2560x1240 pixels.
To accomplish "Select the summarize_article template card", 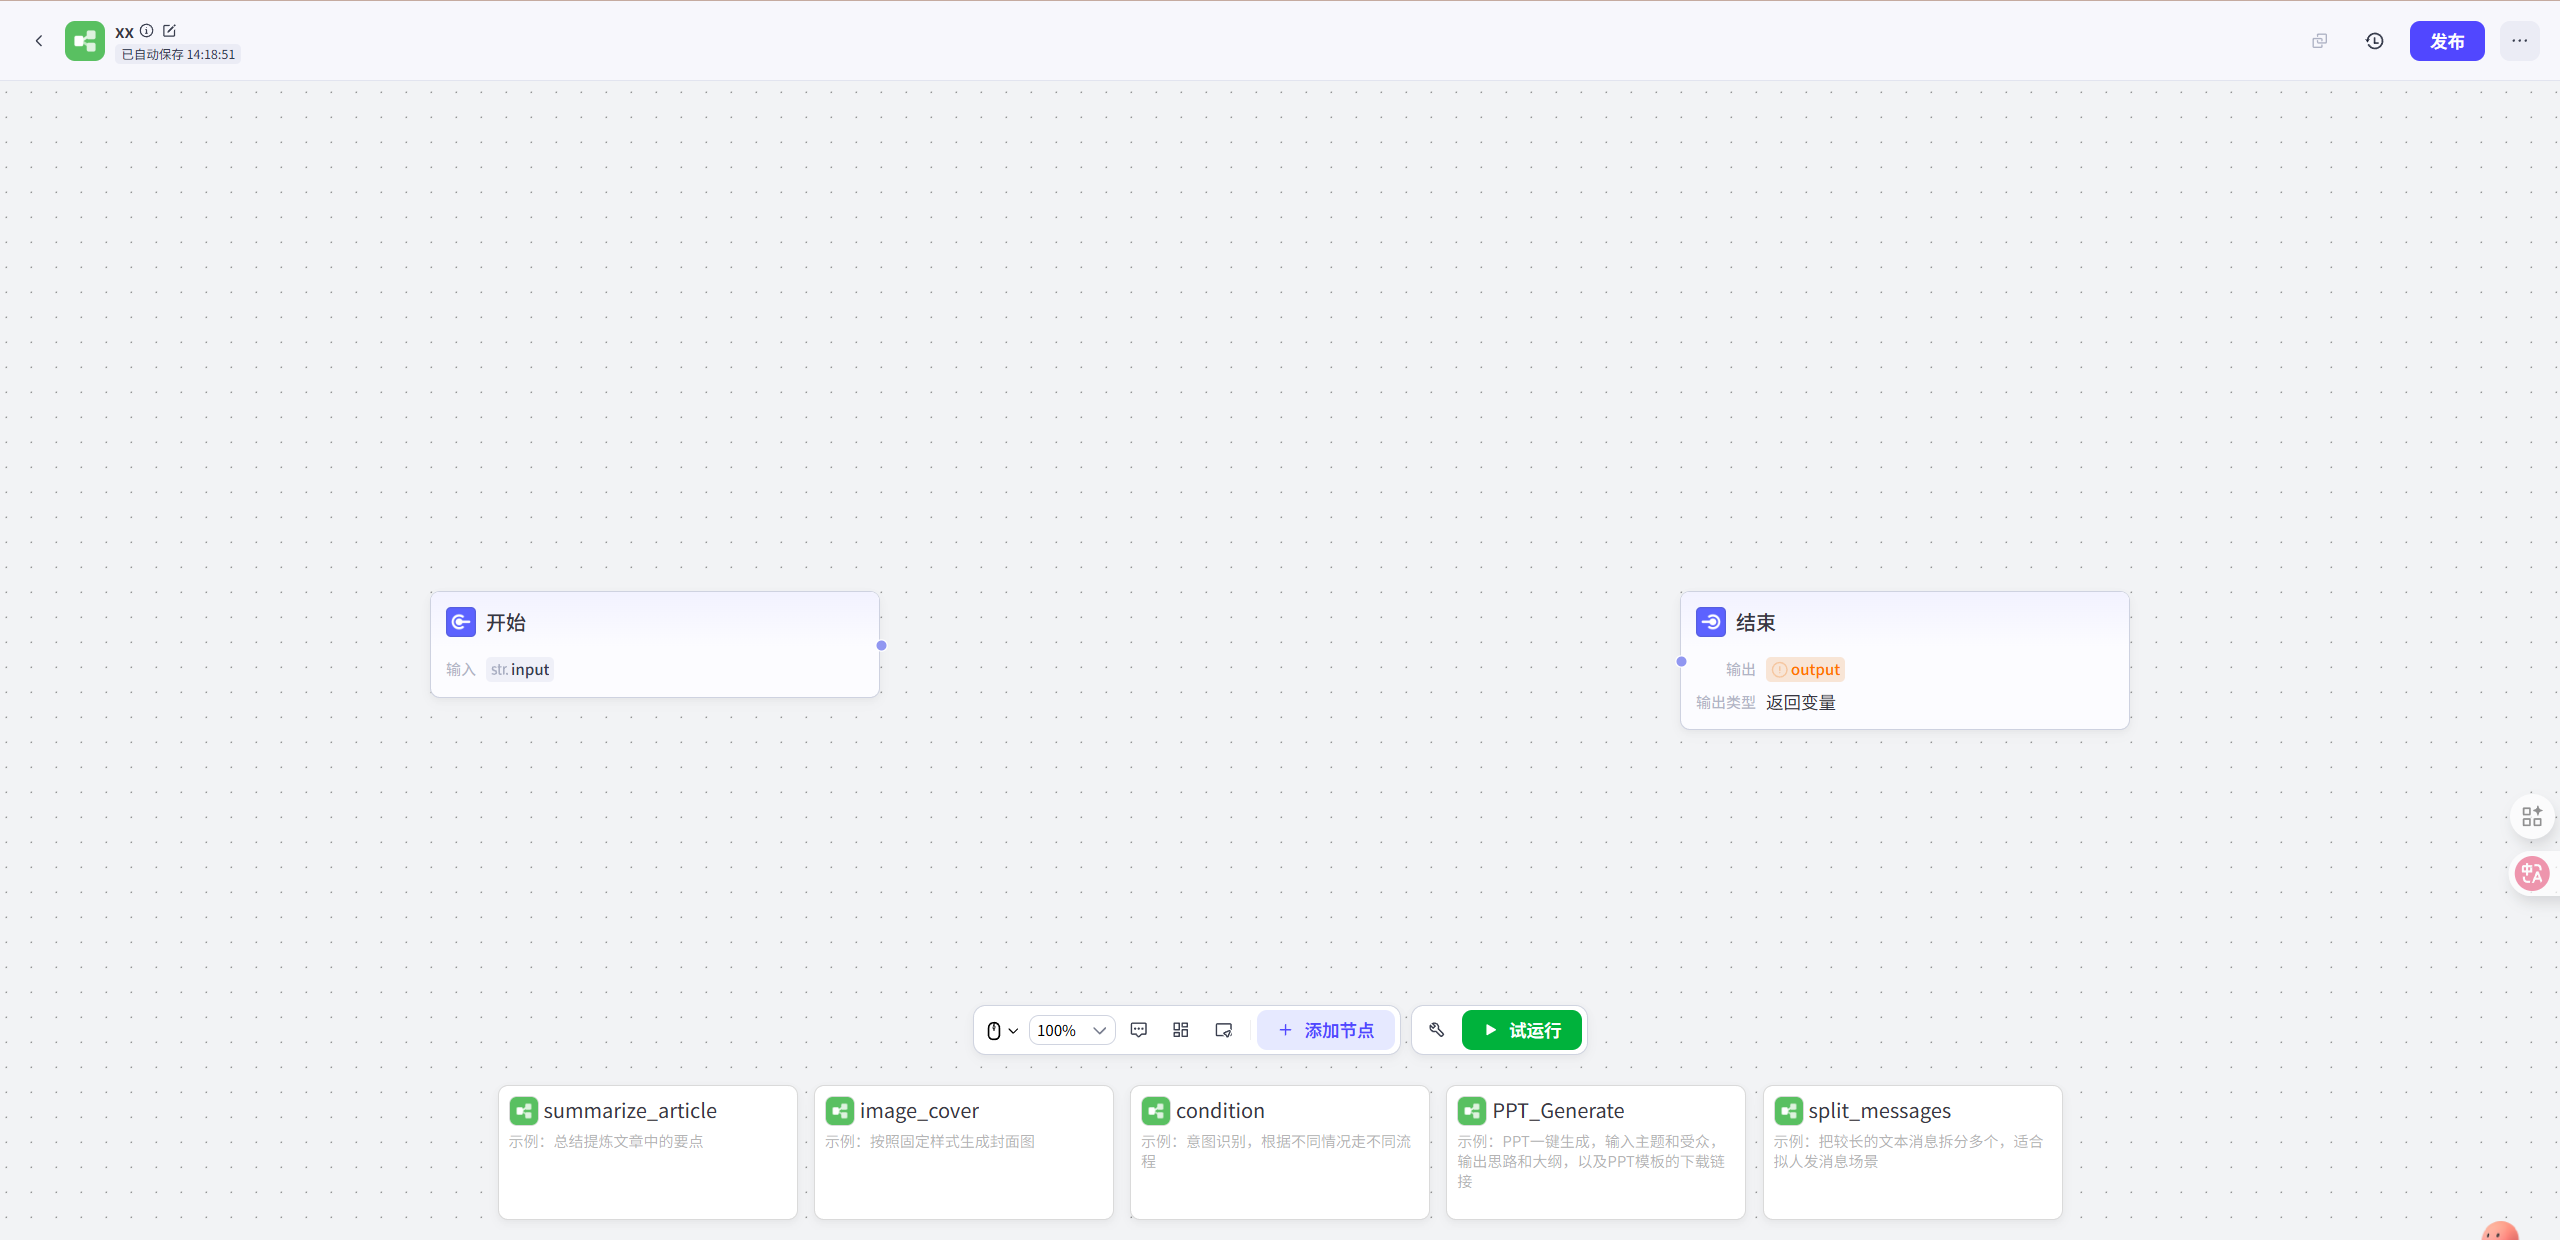I will [x=647, y=1151].
